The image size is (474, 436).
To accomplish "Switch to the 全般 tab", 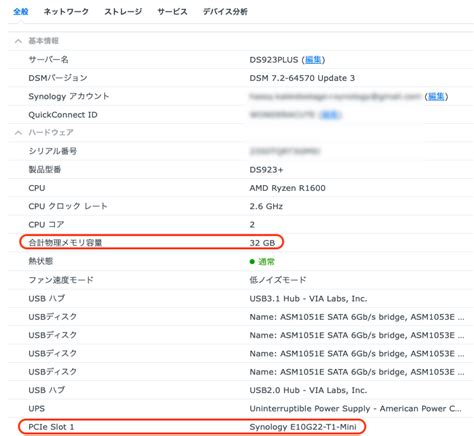I will pos(21,12).
